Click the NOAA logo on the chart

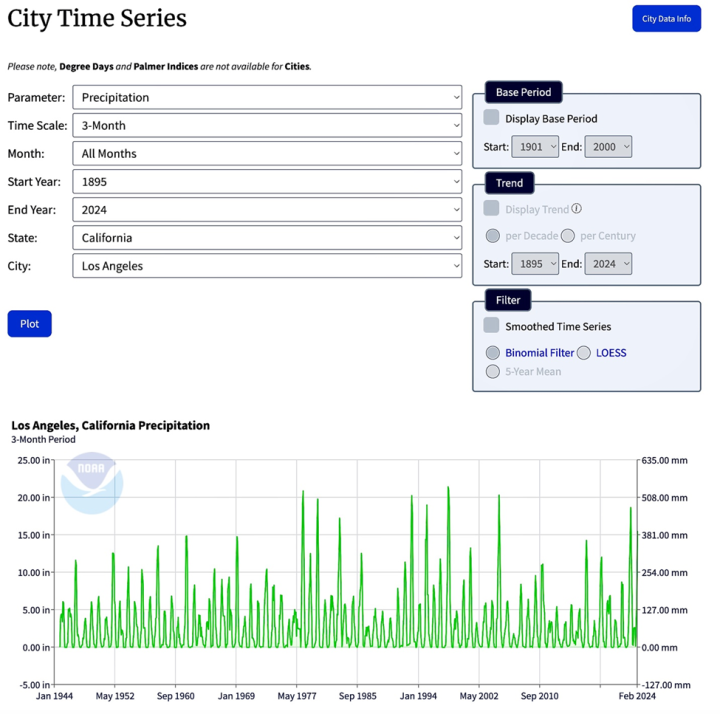coord(91,483)
